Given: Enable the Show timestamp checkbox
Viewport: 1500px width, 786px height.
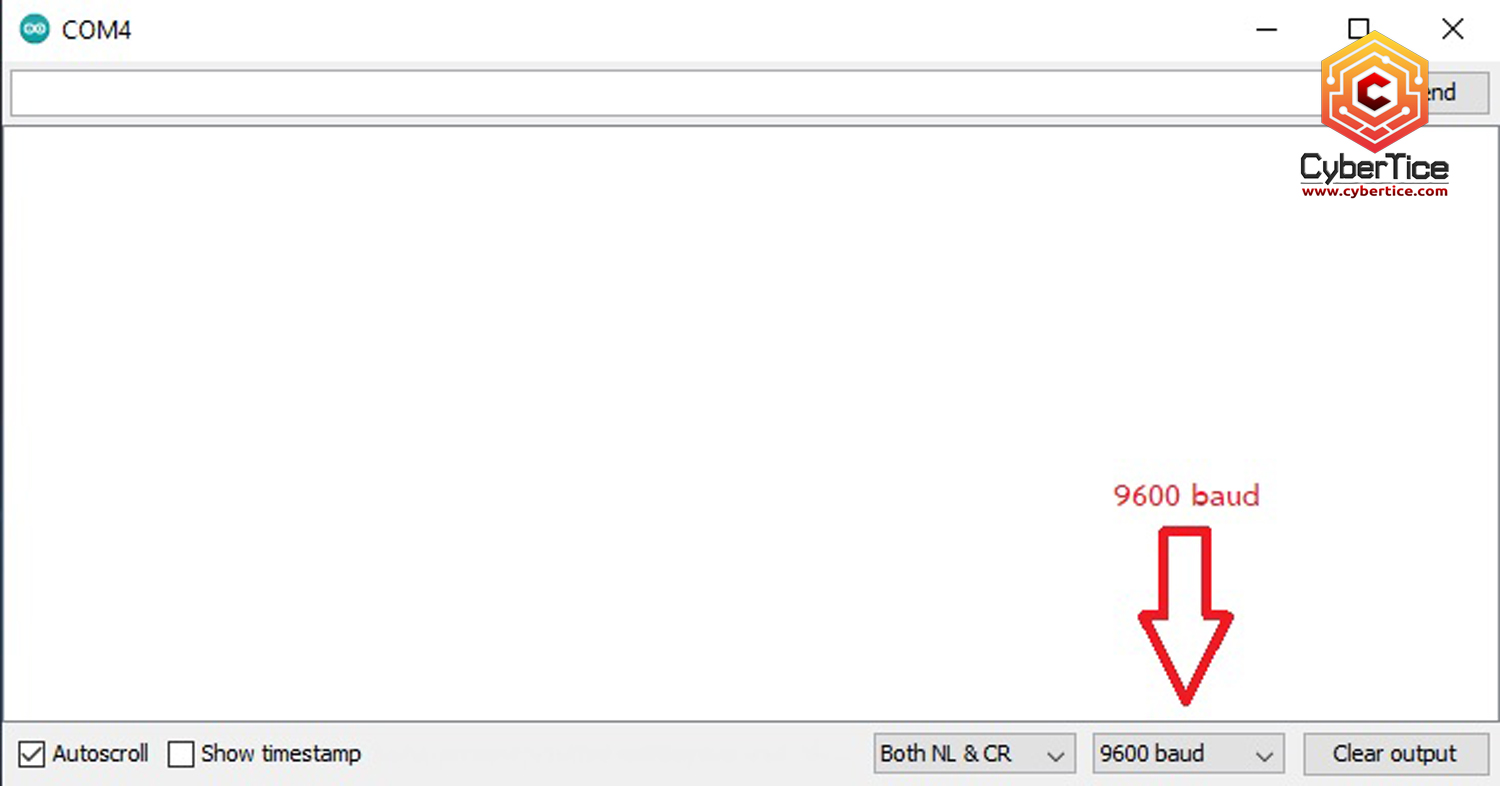Looking at the screenshot, I should pos(181,754).
